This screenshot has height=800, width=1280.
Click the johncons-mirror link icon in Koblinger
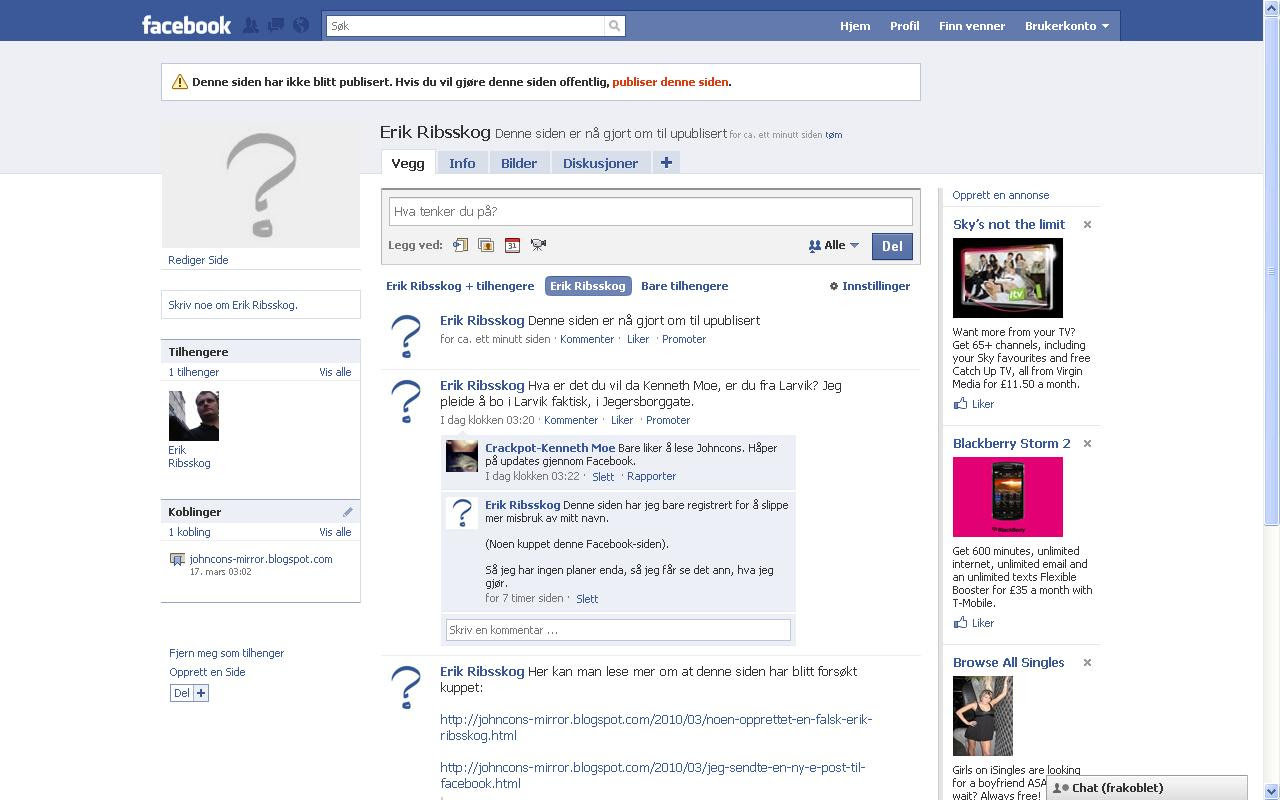click(177, 560)
